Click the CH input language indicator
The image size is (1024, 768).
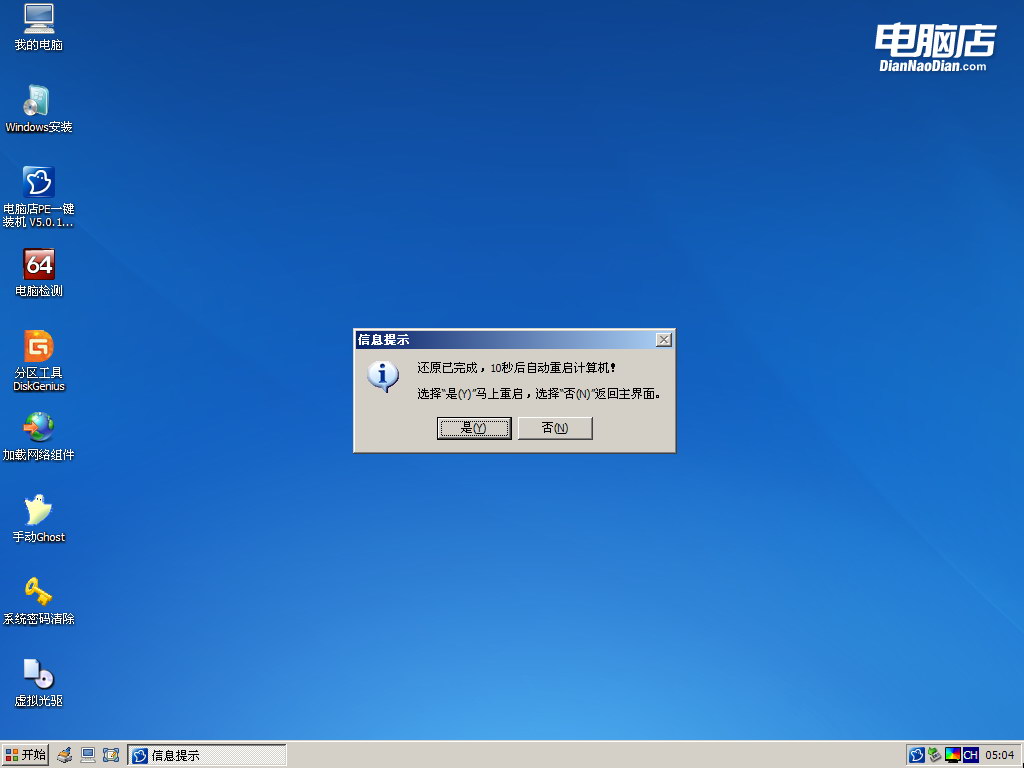point(970,755)
